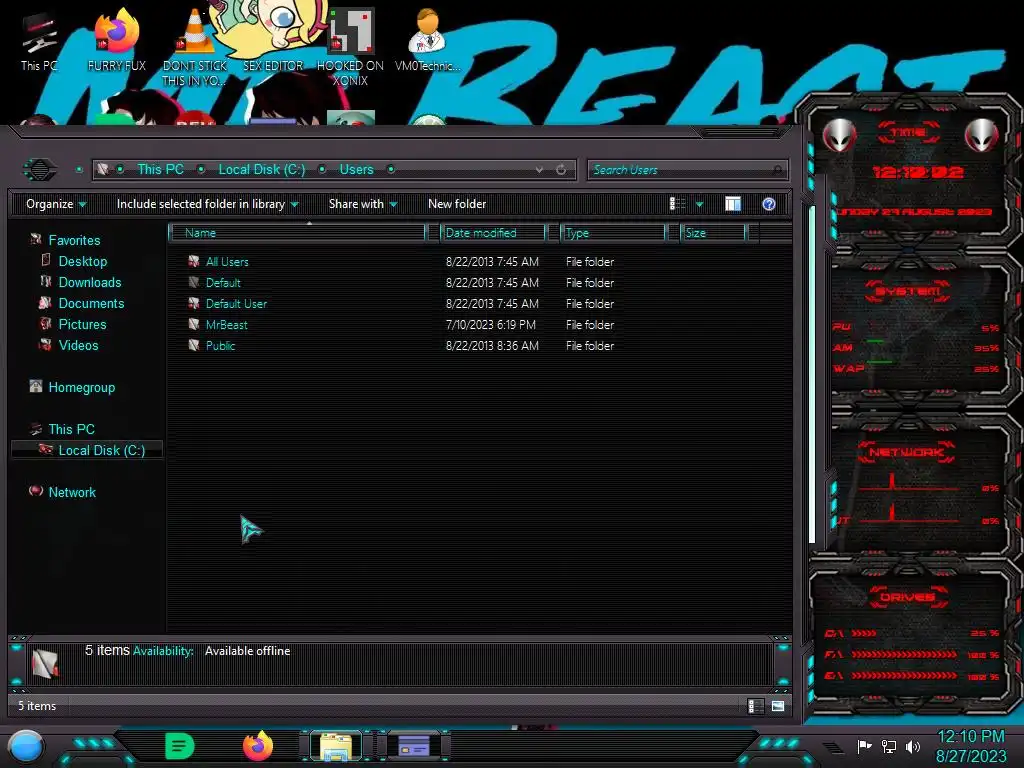Viewport: 1024px width, 768px height.
Task: Select Pictures in Favorites
Action: [x=82, y=325]
